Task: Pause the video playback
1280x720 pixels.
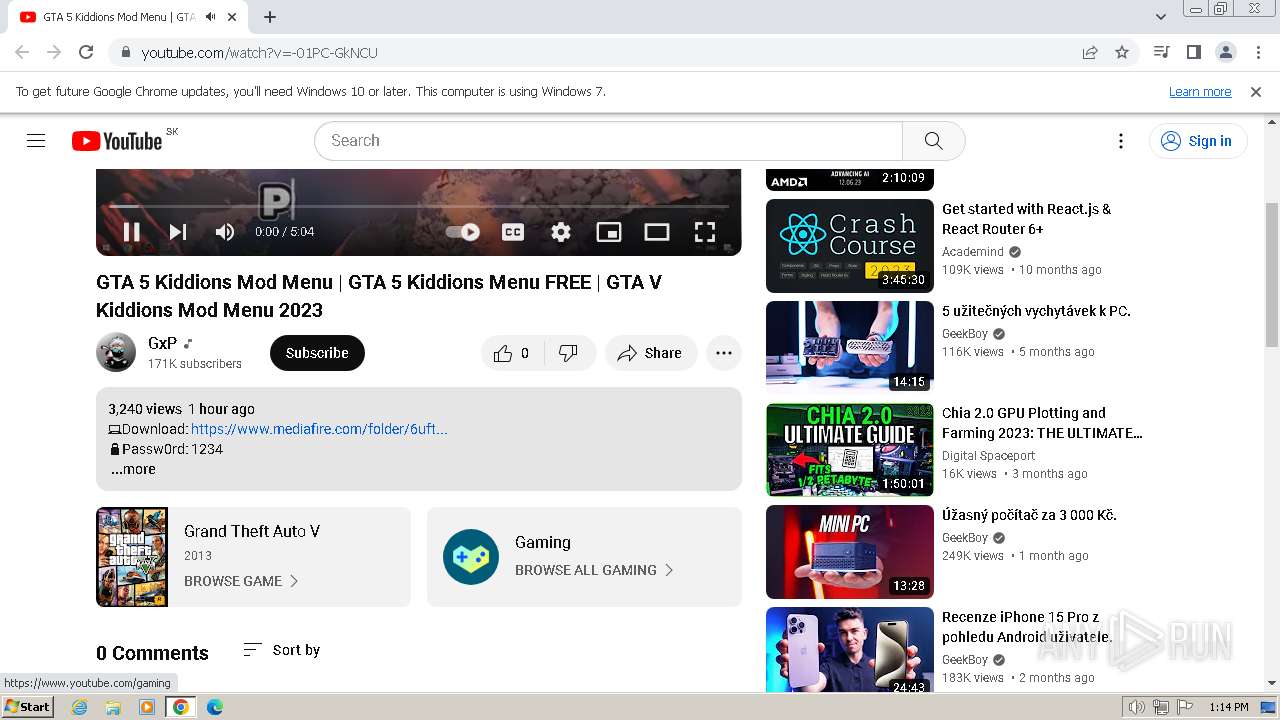Action: [131, 232]
